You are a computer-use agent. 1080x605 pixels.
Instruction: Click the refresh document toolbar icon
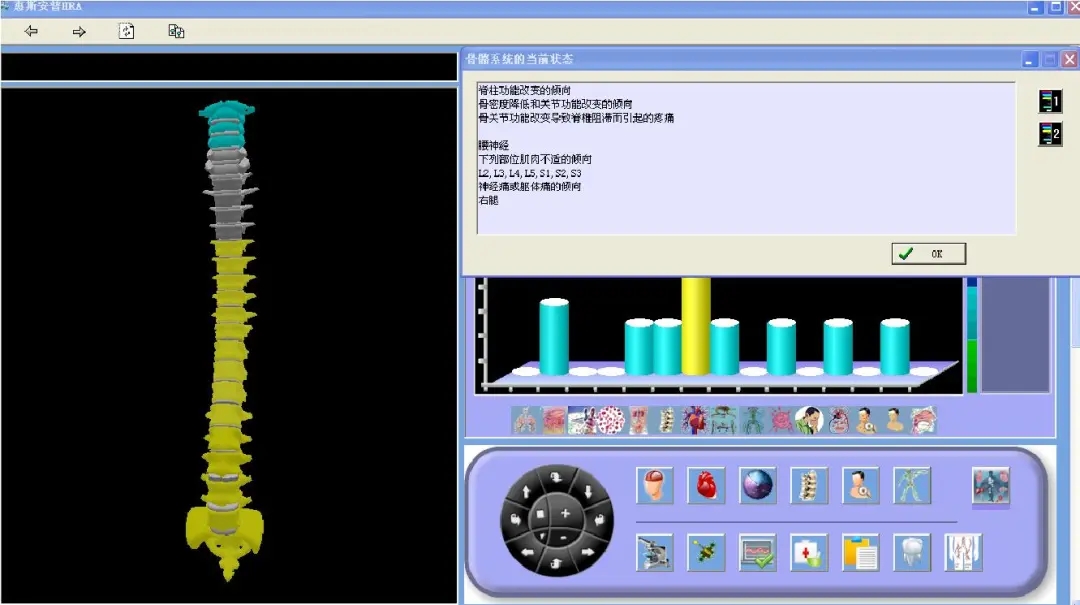click(x=127, y=31)
